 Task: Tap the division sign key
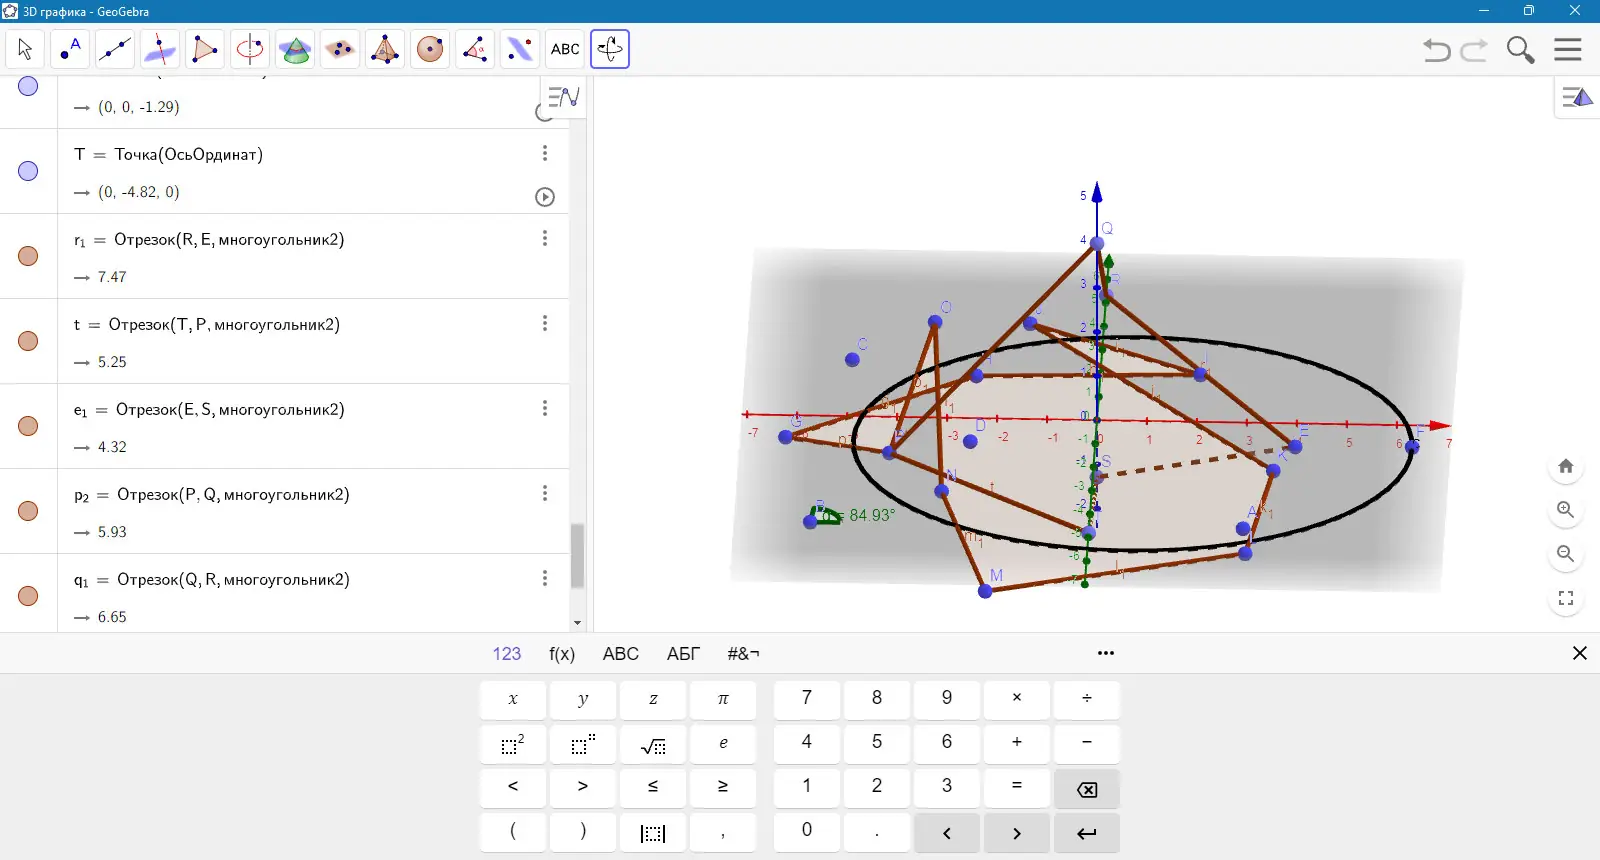tap(1087, 699)
